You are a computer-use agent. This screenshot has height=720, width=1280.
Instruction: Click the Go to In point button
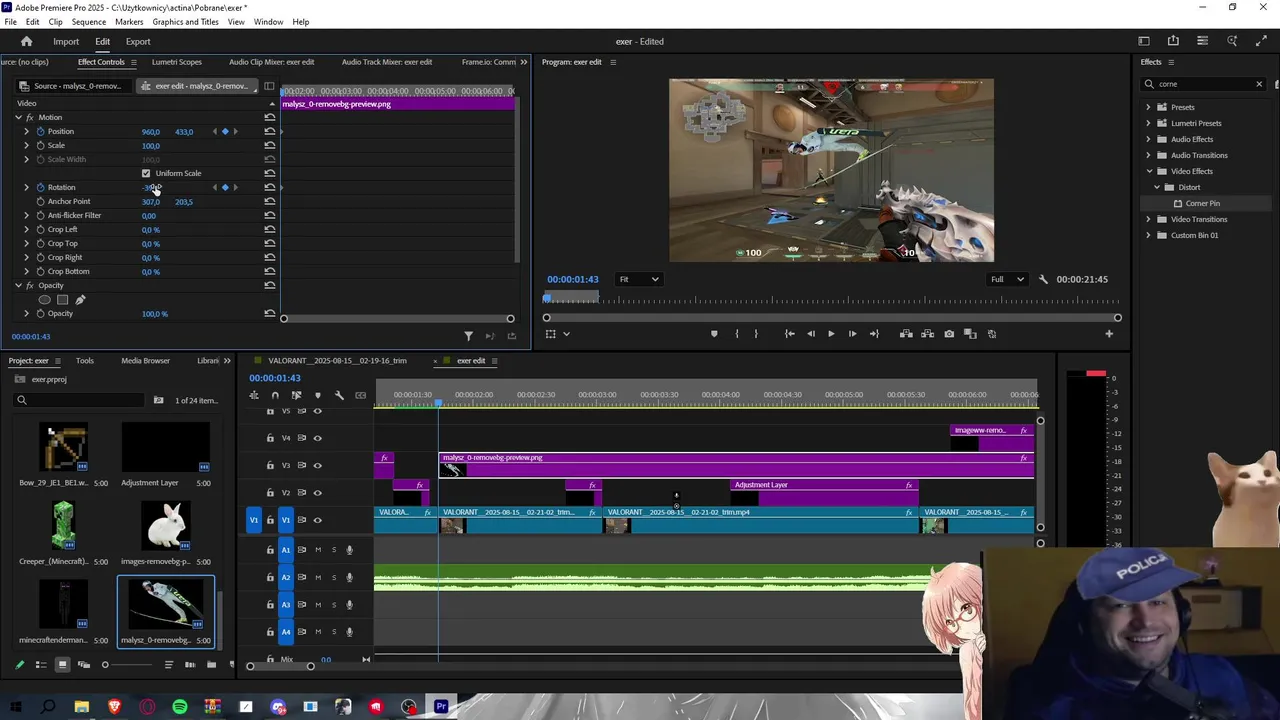click(x=789, y=334)
